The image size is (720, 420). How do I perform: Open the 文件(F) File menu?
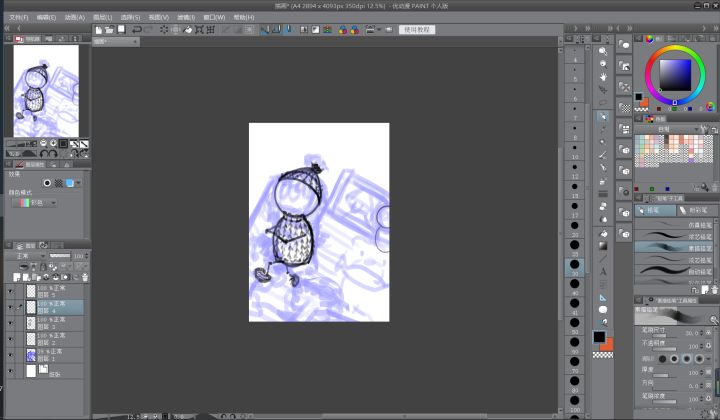[18, 17]
